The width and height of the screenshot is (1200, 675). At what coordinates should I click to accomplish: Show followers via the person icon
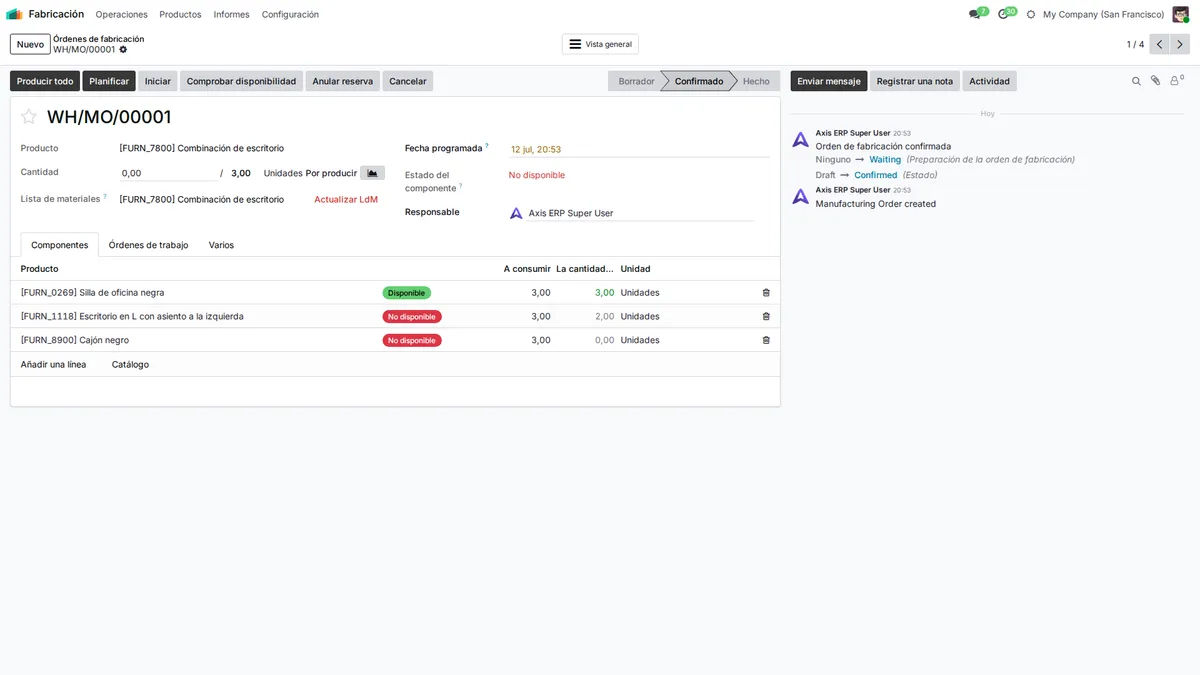click(1176, 80)
